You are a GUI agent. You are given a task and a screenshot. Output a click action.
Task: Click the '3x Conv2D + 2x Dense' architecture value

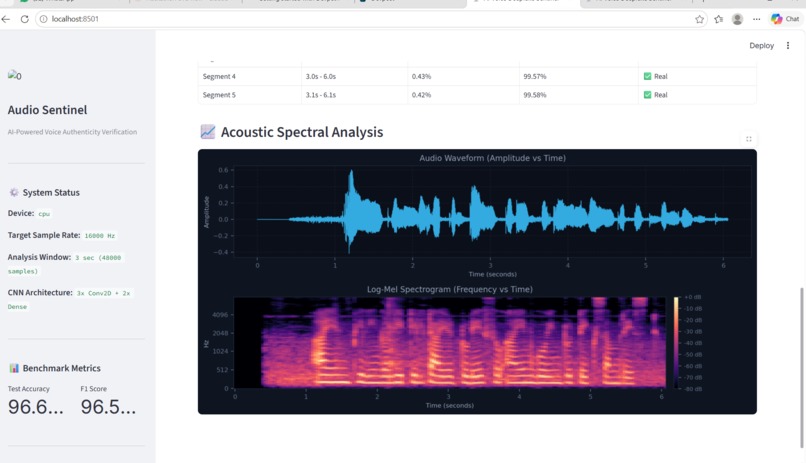click(x=69, y=300)
